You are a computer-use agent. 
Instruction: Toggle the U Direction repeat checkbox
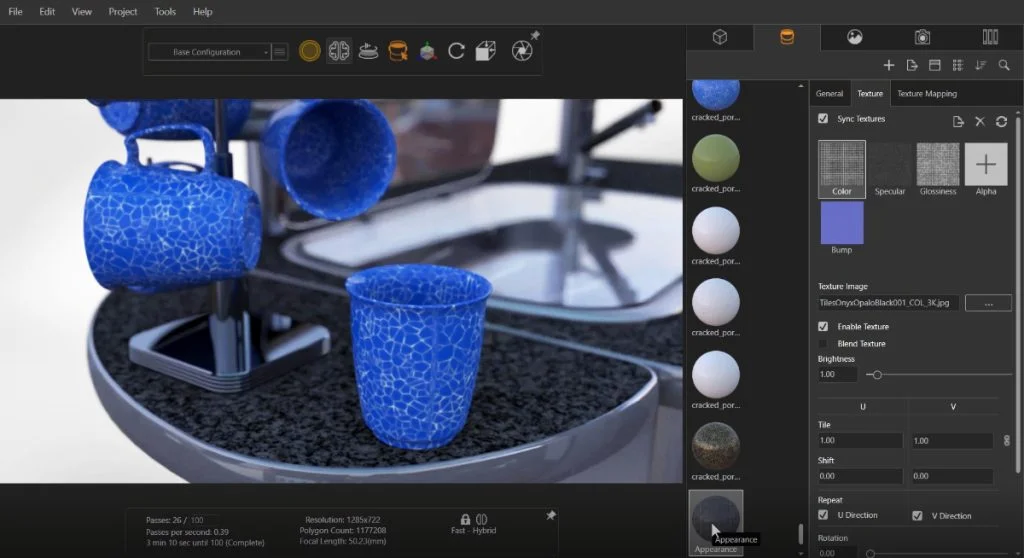823,516
